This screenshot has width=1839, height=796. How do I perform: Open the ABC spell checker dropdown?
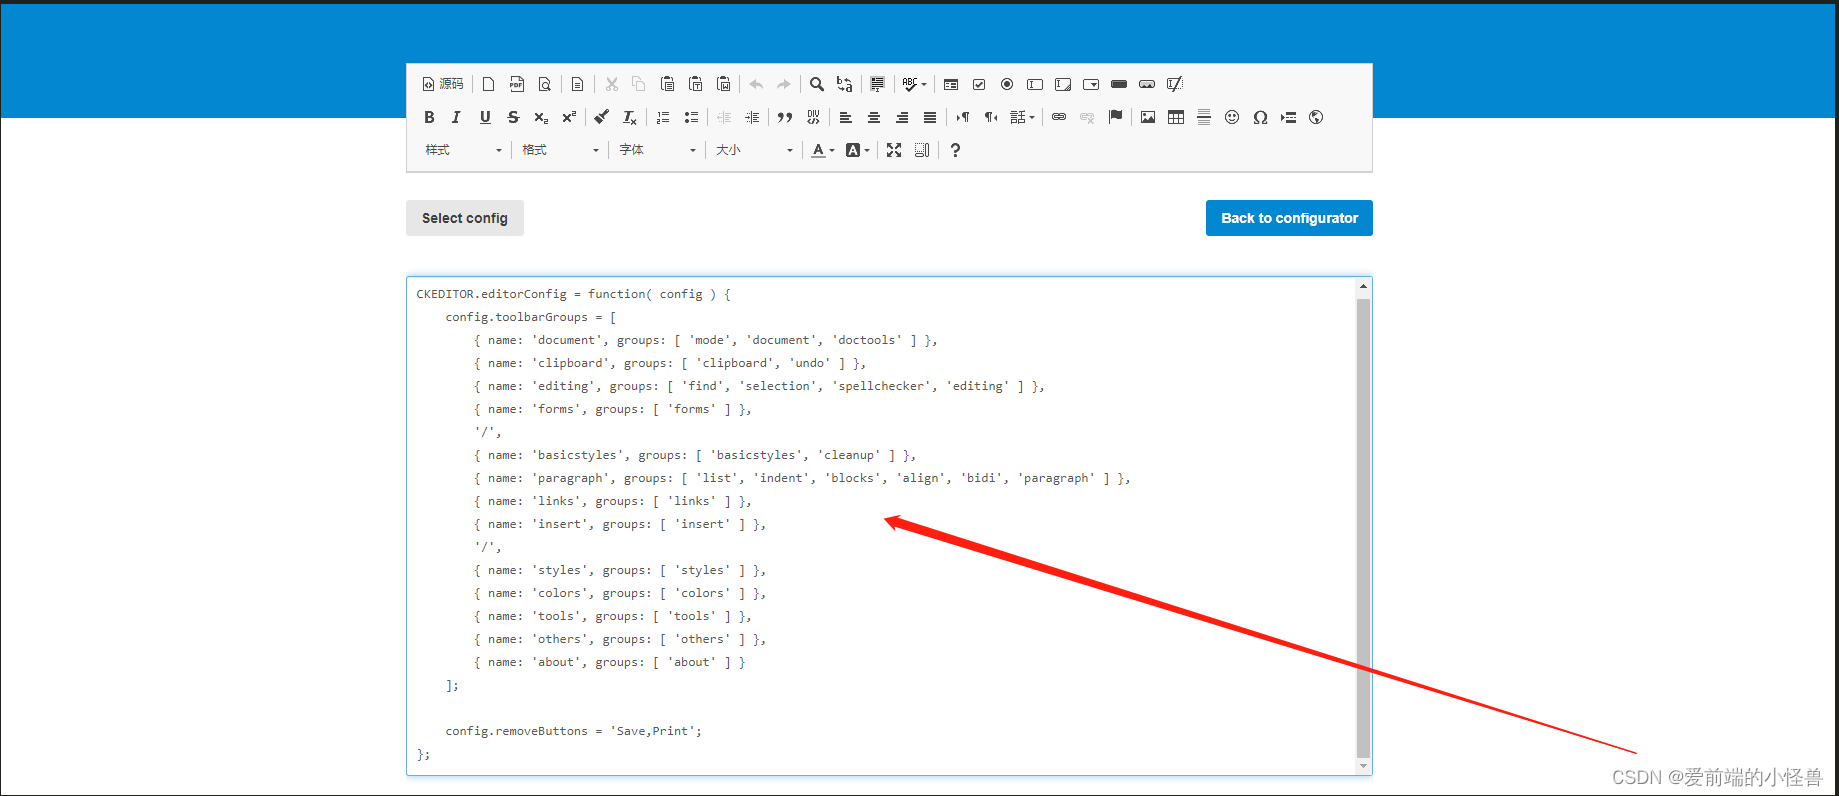[x=914, y=84]
